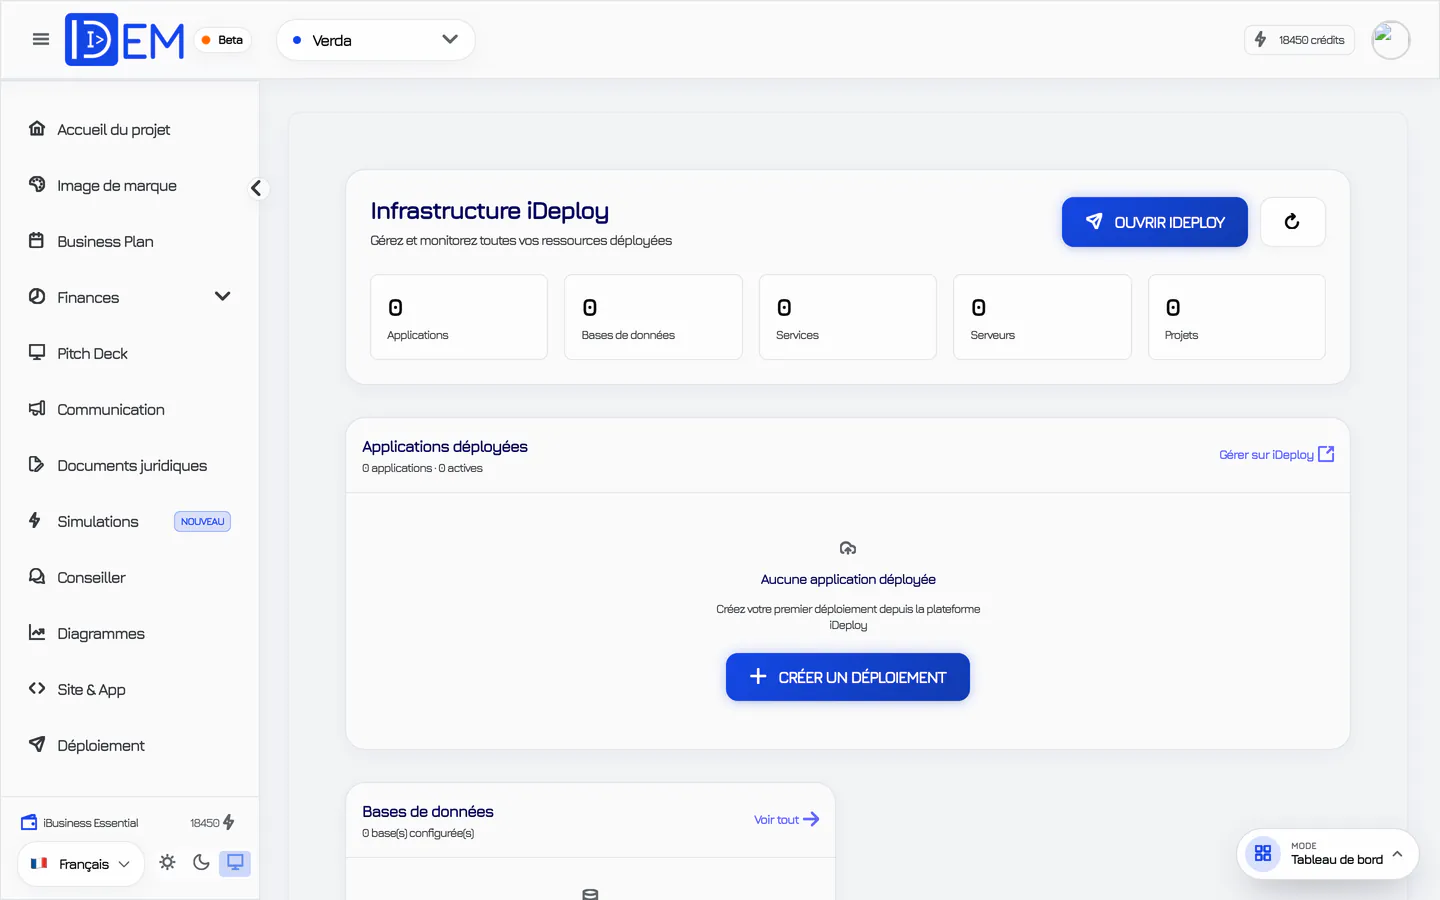Click the wallet icon by iBusiness Essential

coord(29,822)
